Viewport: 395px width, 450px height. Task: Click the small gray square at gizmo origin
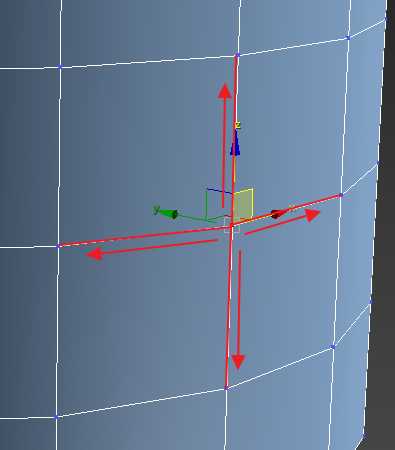(232, 225)
